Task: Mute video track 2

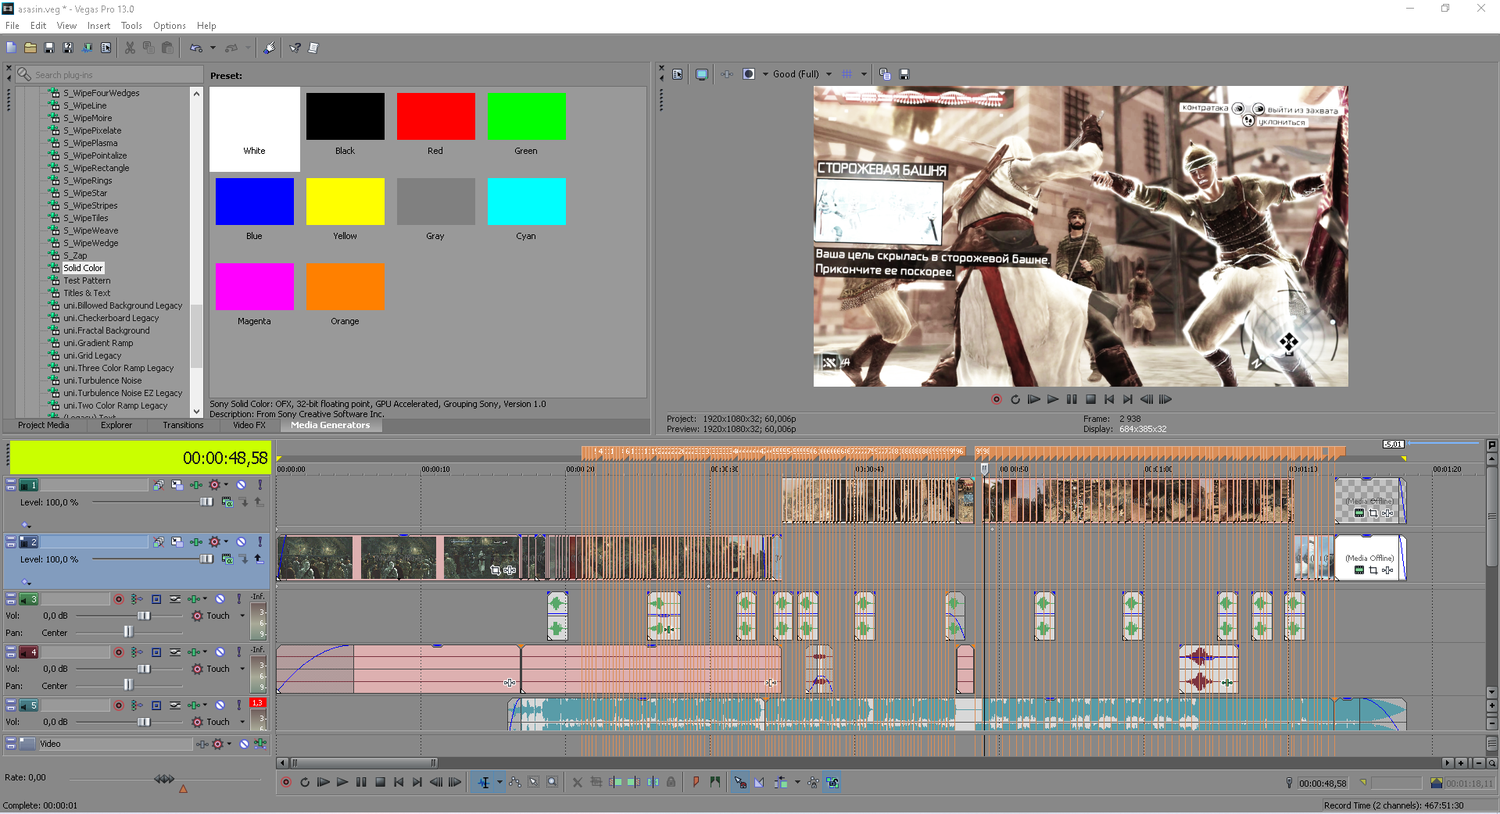Action: pyautogui.click(x=241, y=542)
